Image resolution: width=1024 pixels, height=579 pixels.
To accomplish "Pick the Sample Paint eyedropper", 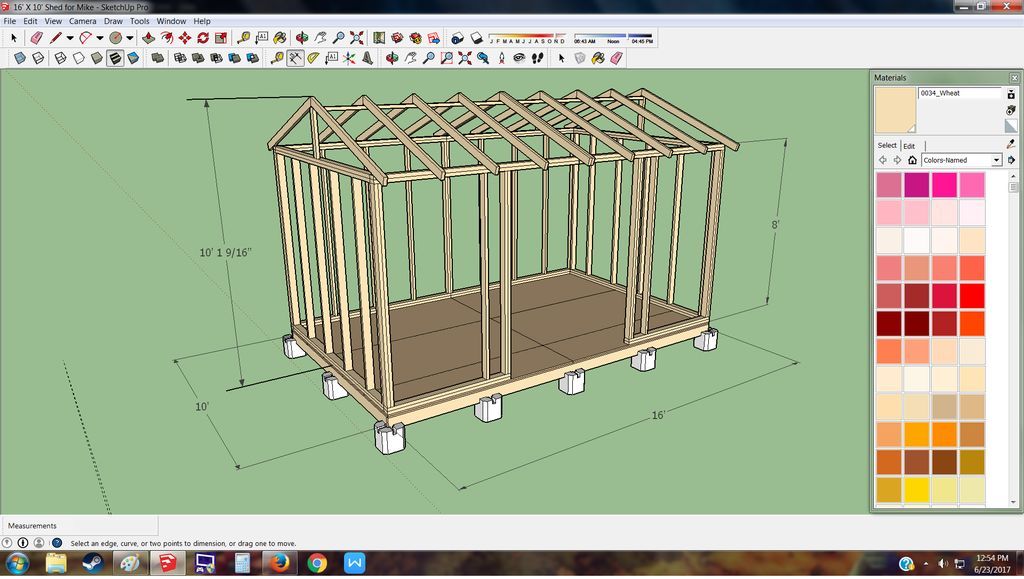I will click(x=1011, y=144).
